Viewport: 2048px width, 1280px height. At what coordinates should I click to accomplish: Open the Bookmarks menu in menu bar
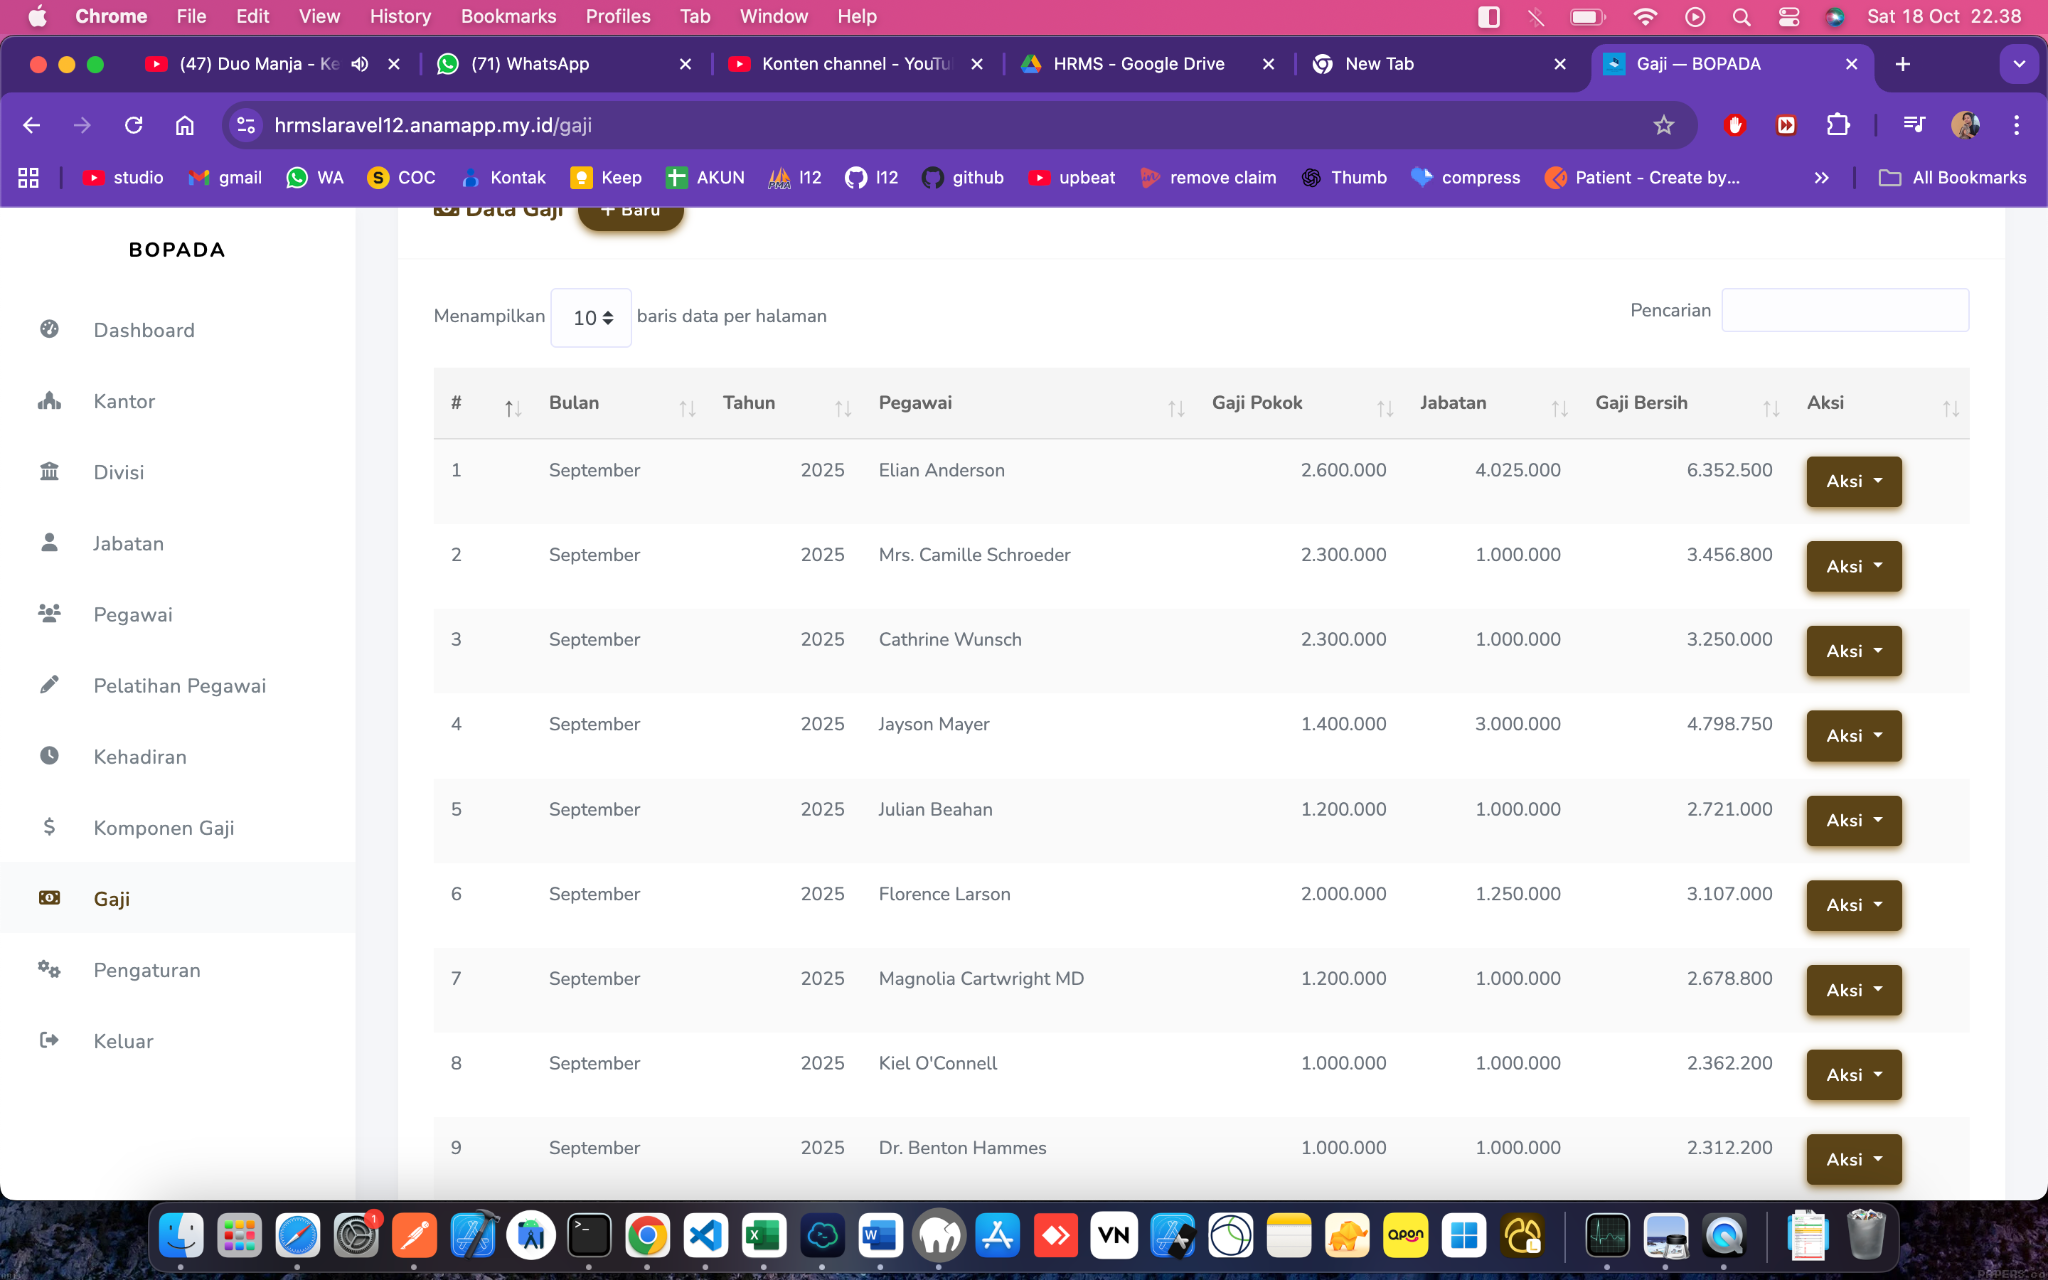(508, 16)
